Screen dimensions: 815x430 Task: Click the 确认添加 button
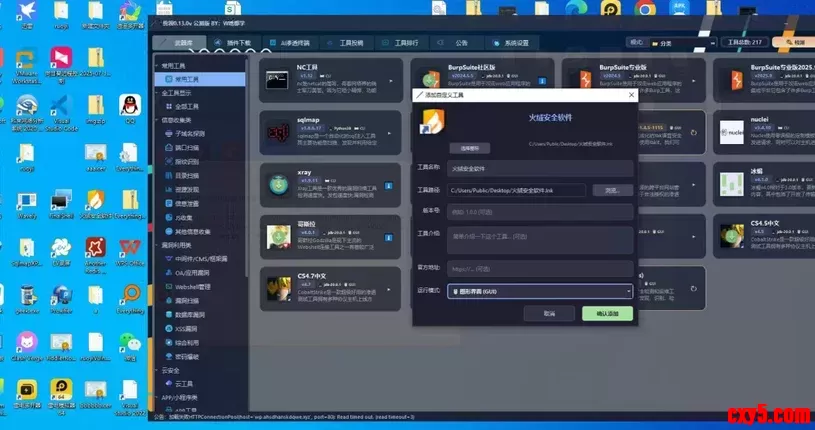pos(606,313)
